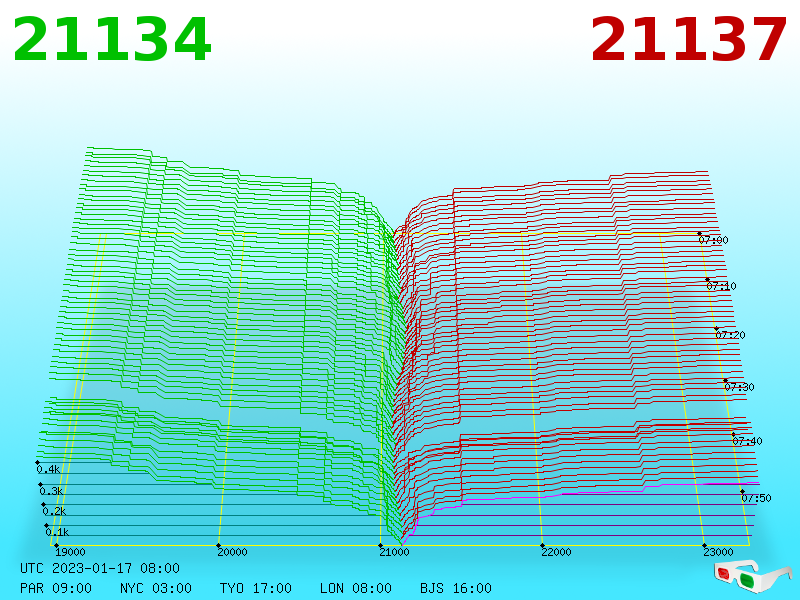Click the 07:20 time marker

(x=731, y=335)
